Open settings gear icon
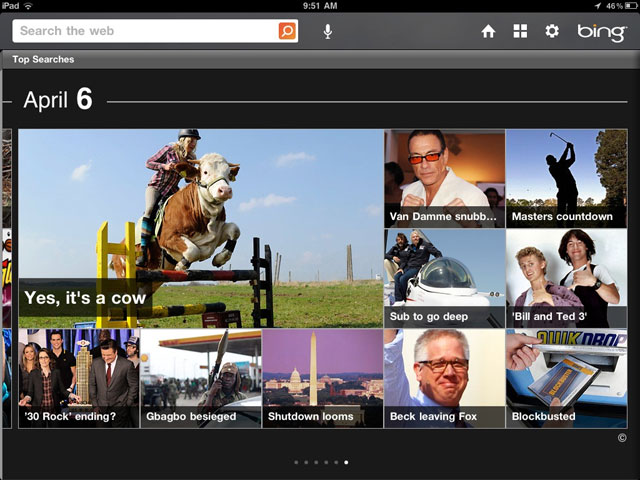 [552, 31]
